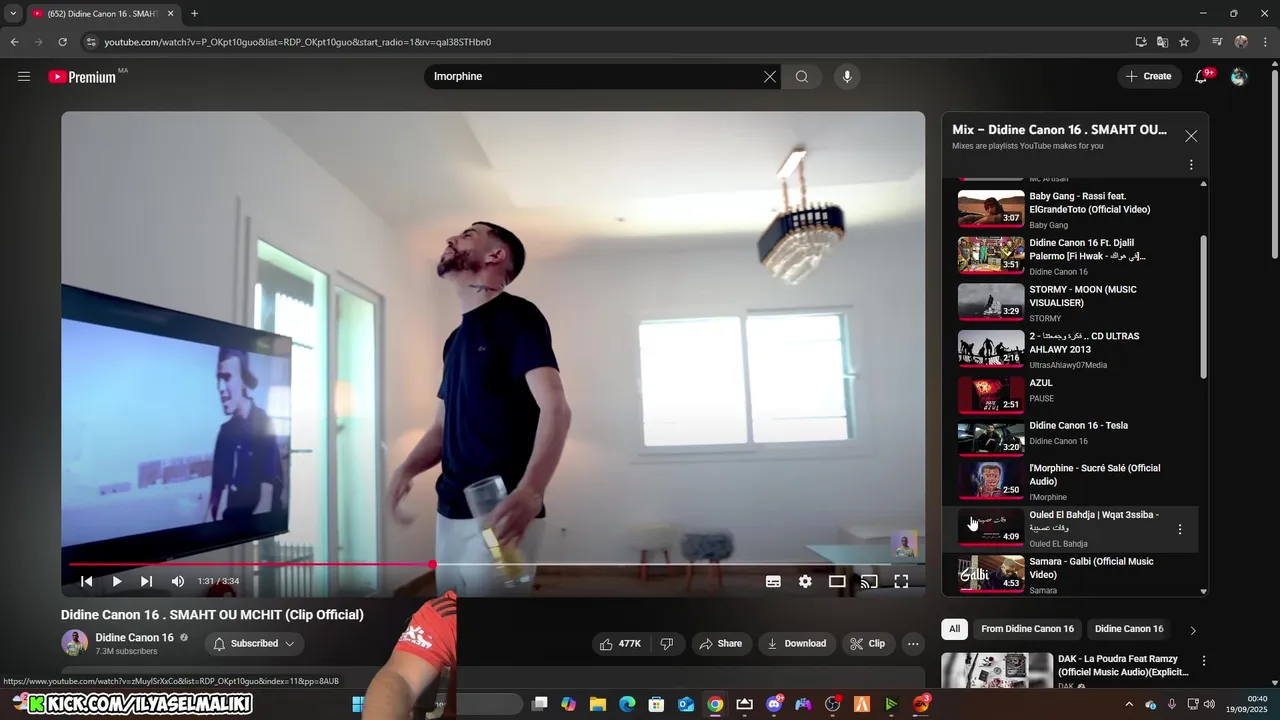Skip to the previous video
This screenshot has height=720, width=1280.
(x=86, y=581)
